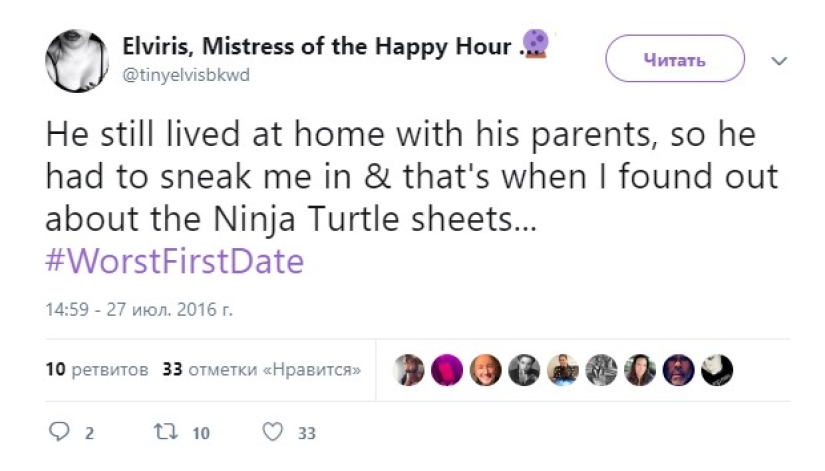The width and height of the screenshot is (825, 471).
Task: Like the tweet with the heart icon
Action: [272, 433]
